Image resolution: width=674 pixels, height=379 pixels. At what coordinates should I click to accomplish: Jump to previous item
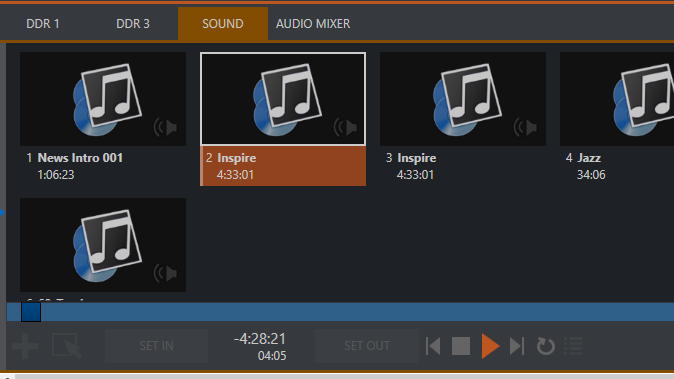tap(433, 346)
